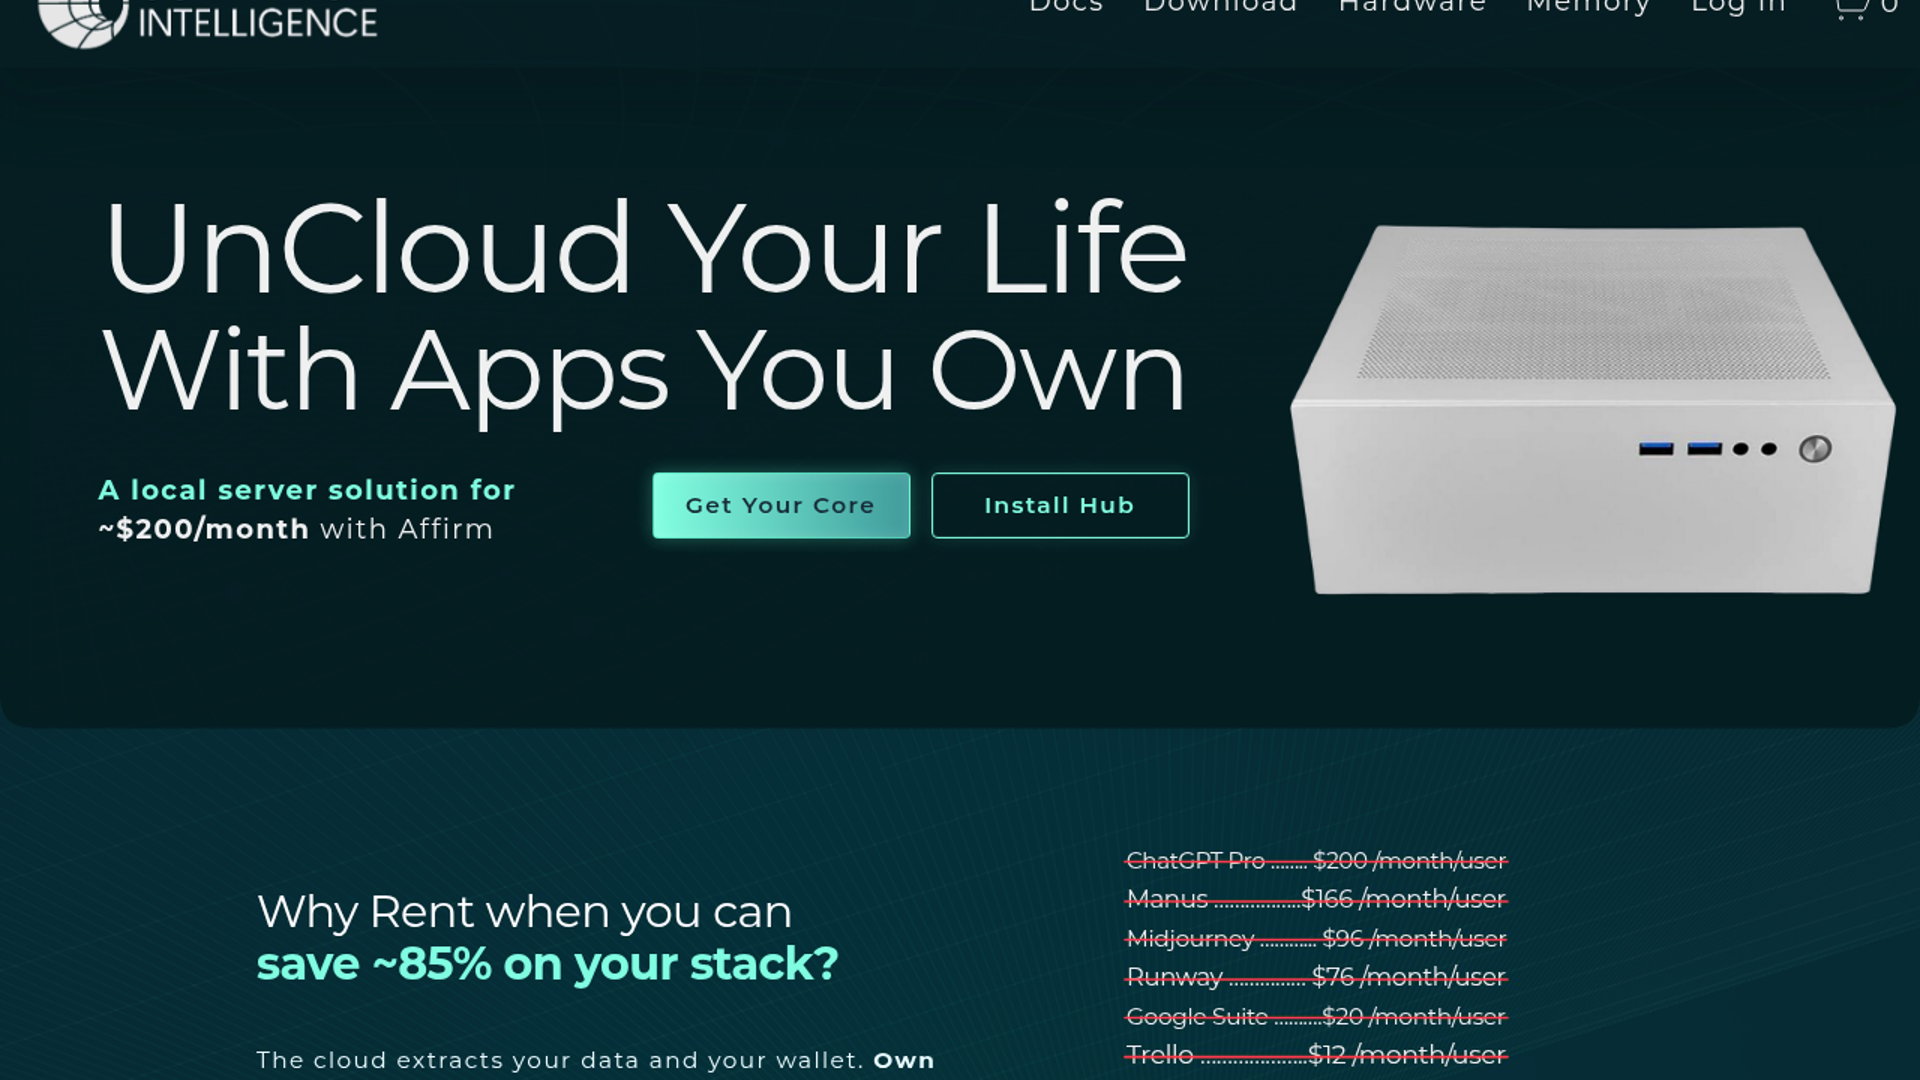Click the ChatGPT Pro $200 price line
Image resolution: width=1920 pixels, height=1080 pixels.
[1316, 860]
